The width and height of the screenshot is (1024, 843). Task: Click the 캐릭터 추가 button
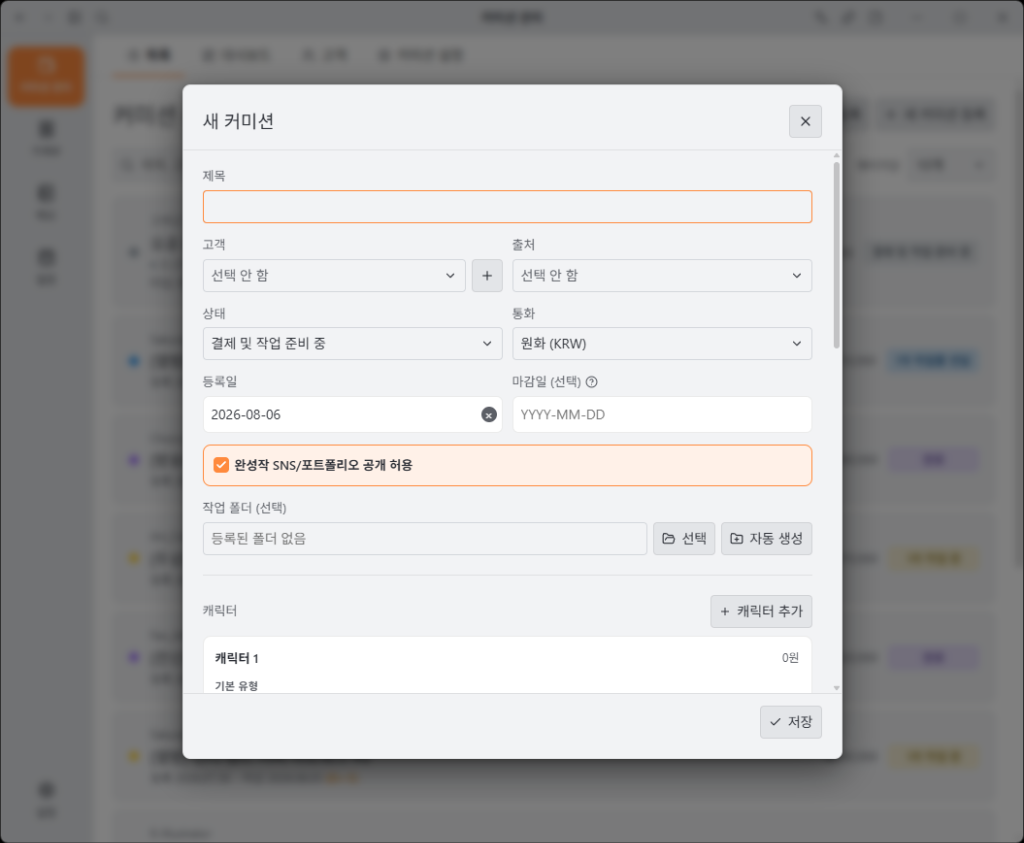click(x=761, y=611)
